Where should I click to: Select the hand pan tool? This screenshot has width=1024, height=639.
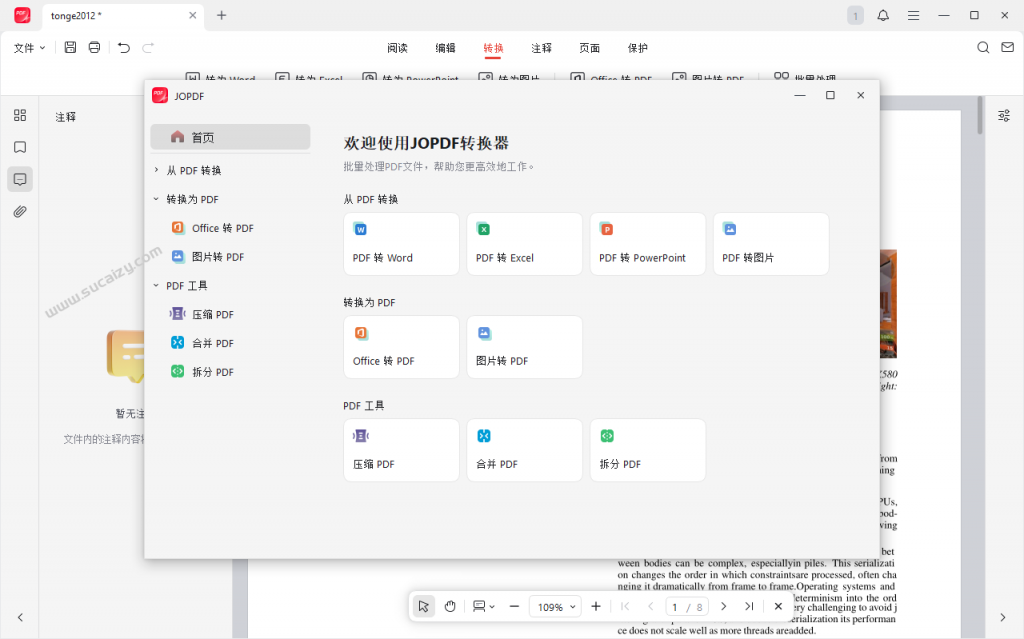pos(450,606)
